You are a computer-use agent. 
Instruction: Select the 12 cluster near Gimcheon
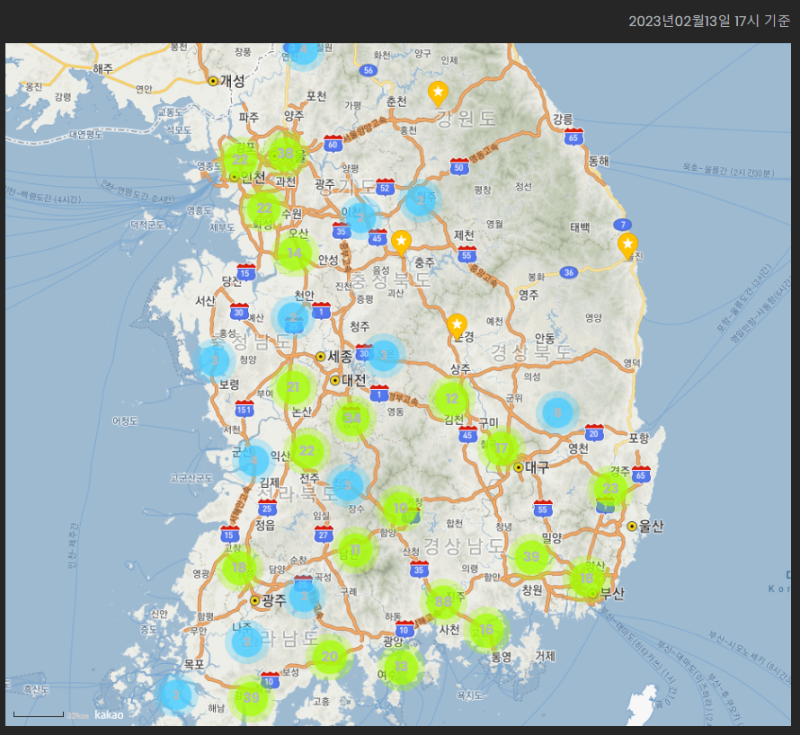pos(452,399)
